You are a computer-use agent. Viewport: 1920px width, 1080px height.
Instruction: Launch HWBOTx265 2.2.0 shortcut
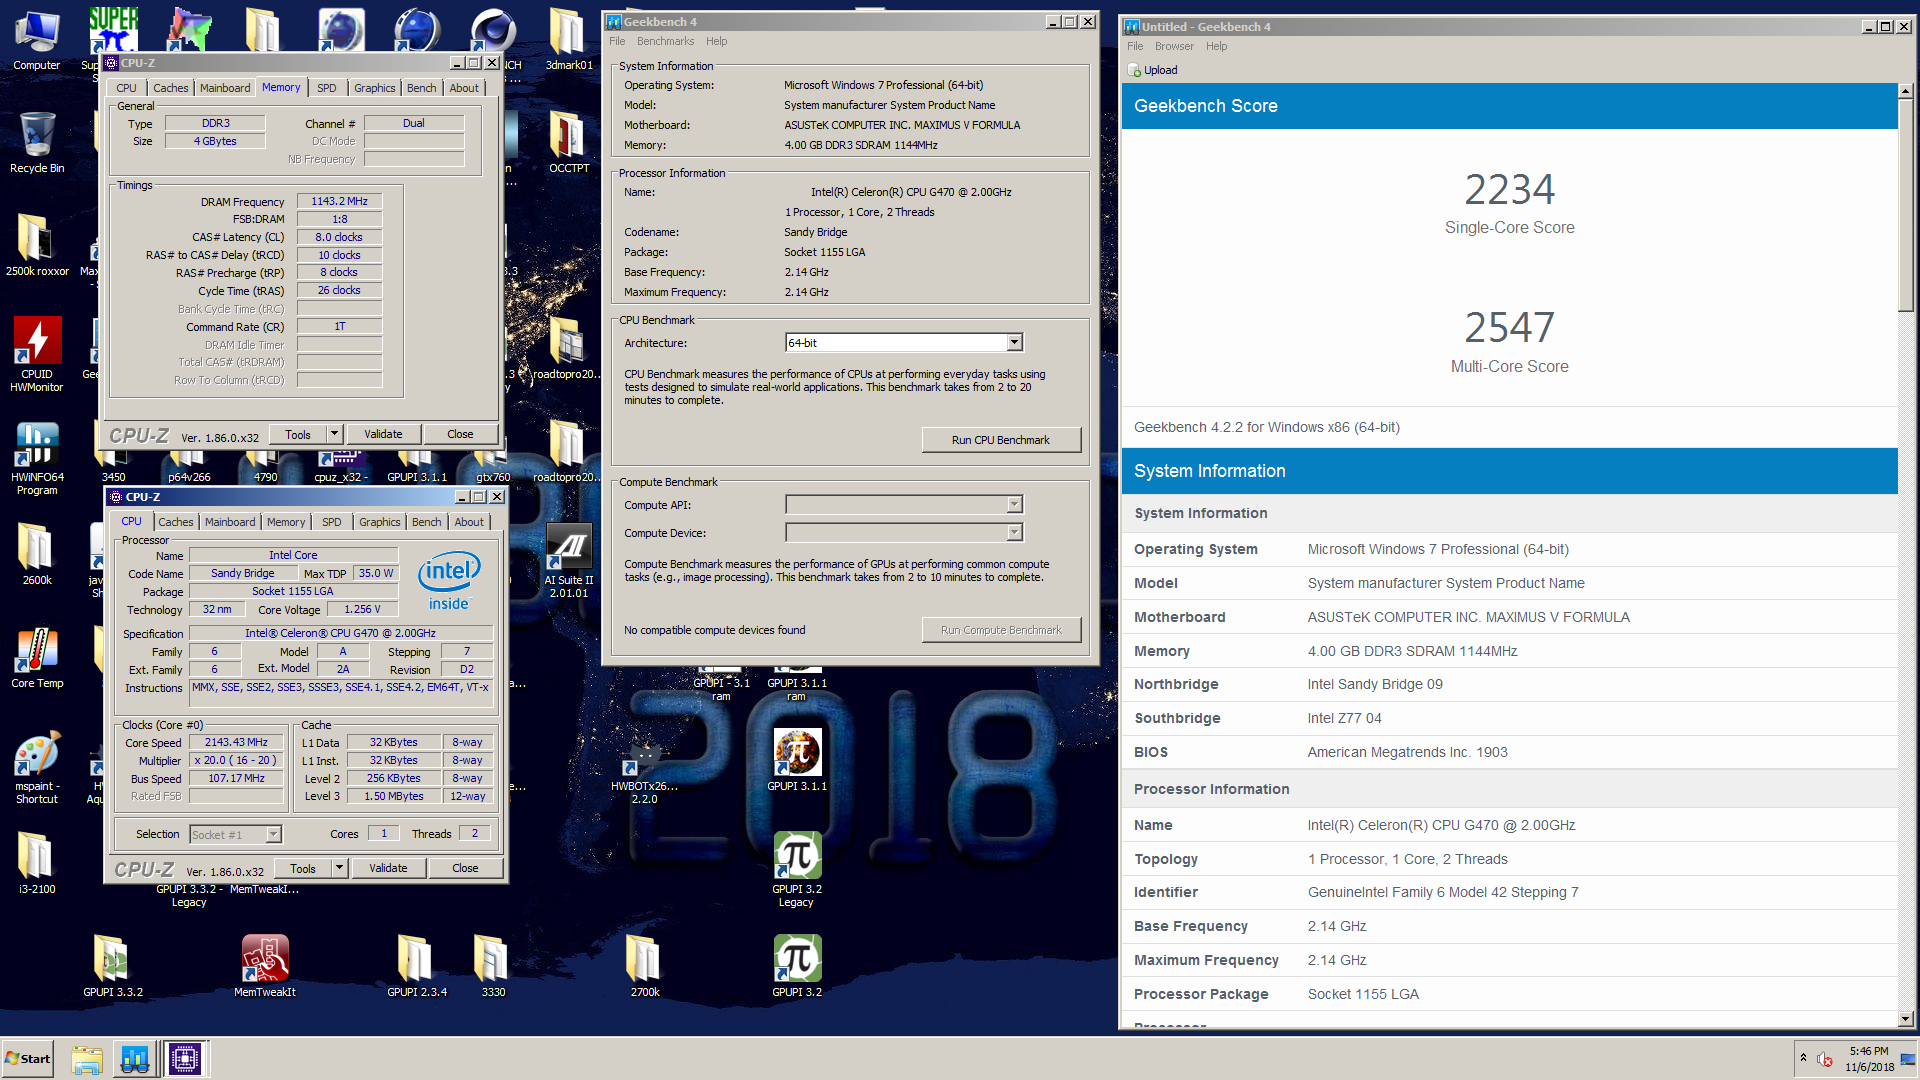pyautogui.click(x=645, y=772)
